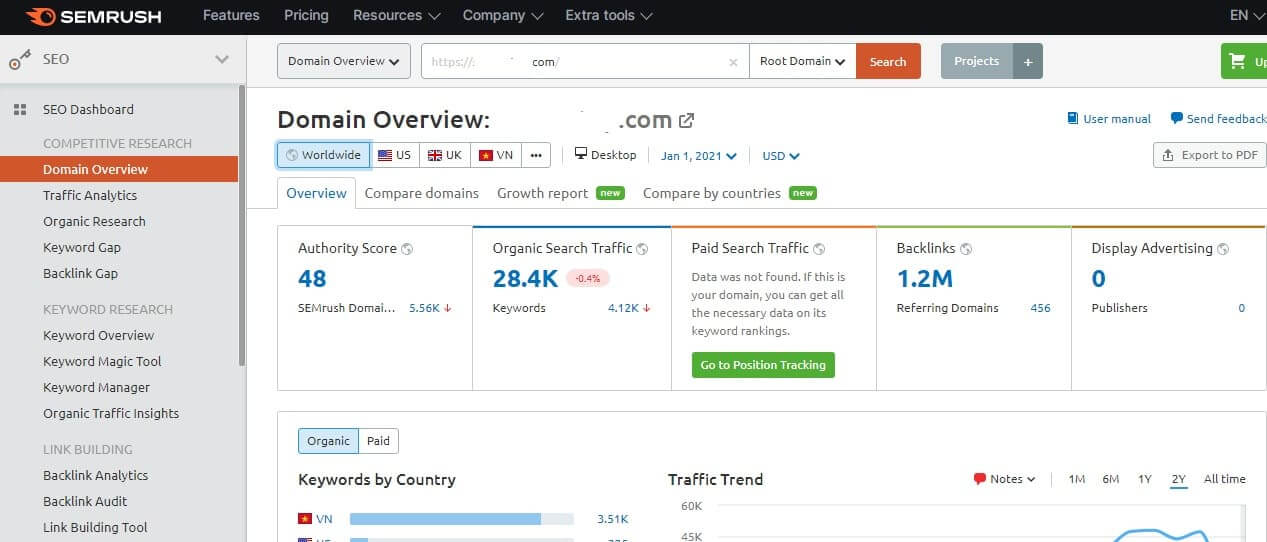Collapse the SEO sidebar chevron
Viewport: 1267px width, 542px height.
click(x=222, y=60)
